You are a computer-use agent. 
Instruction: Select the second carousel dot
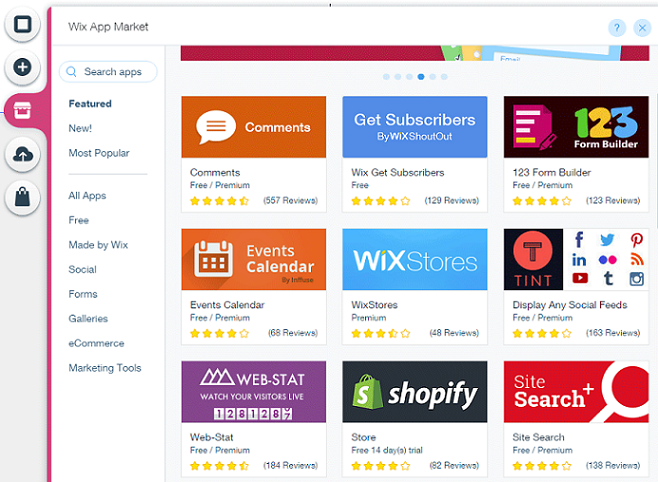click(x=398, y=77)
